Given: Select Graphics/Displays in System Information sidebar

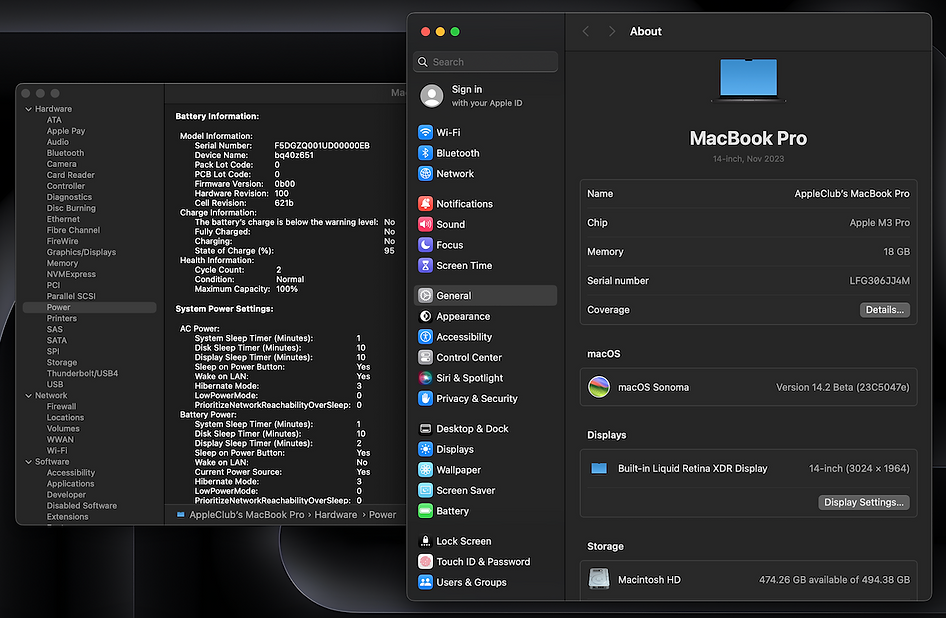Looking at the screenshot, I should 81,252.
